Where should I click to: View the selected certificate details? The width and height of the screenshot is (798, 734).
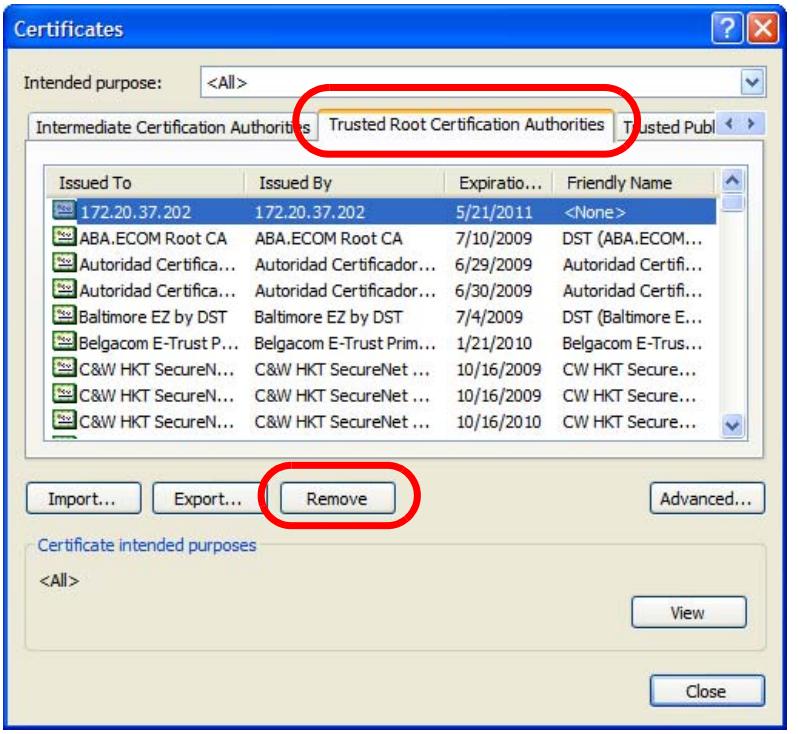point(689,612)
